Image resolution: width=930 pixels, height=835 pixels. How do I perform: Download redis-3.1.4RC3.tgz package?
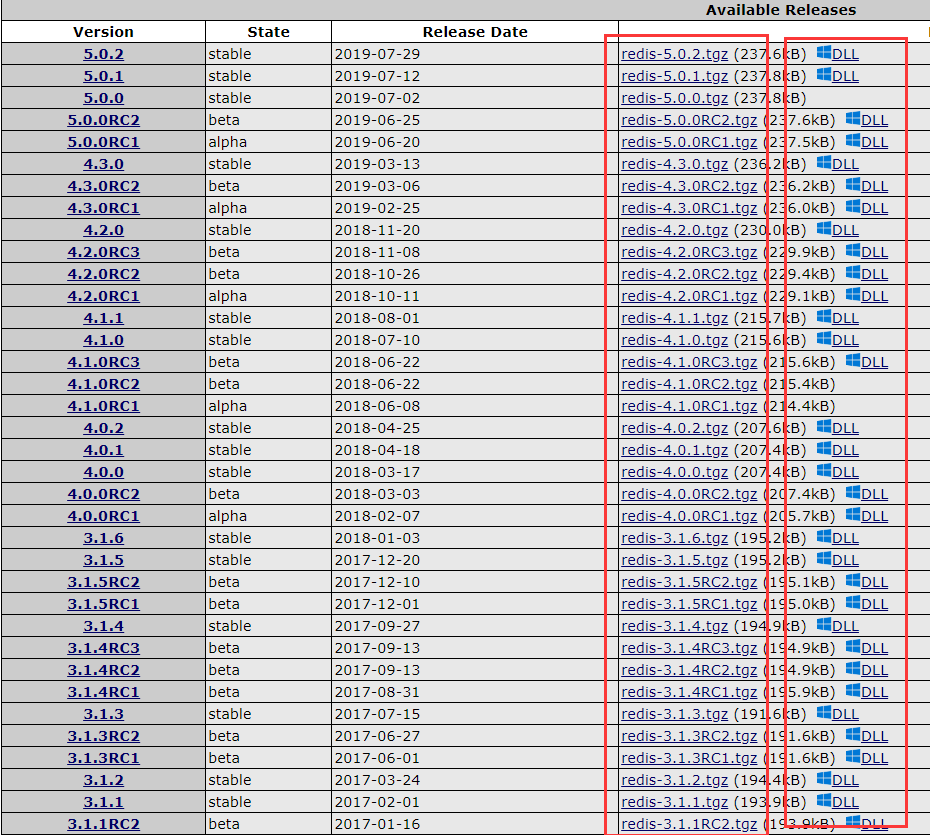click(689, 648)
